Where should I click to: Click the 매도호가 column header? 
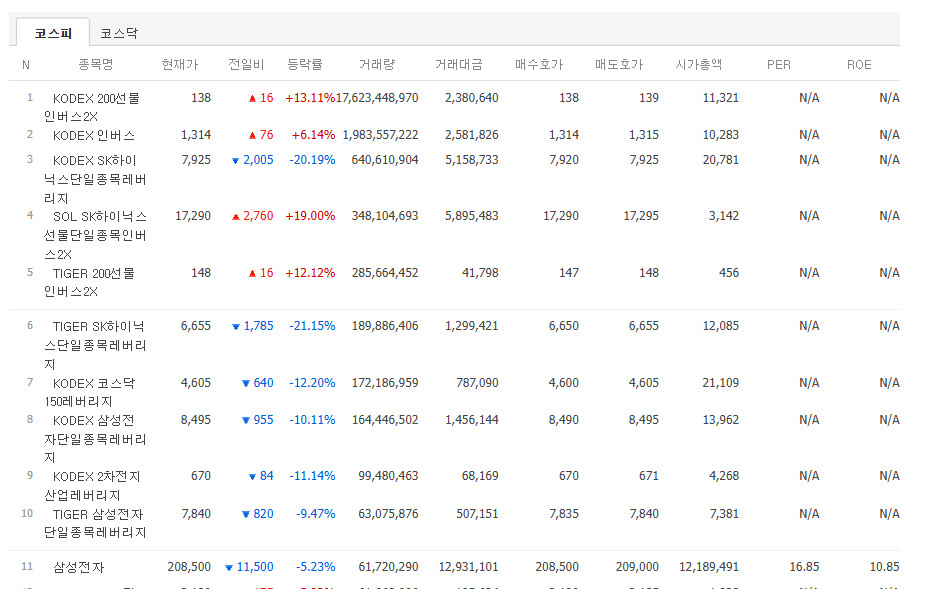[x=619, y=64]
